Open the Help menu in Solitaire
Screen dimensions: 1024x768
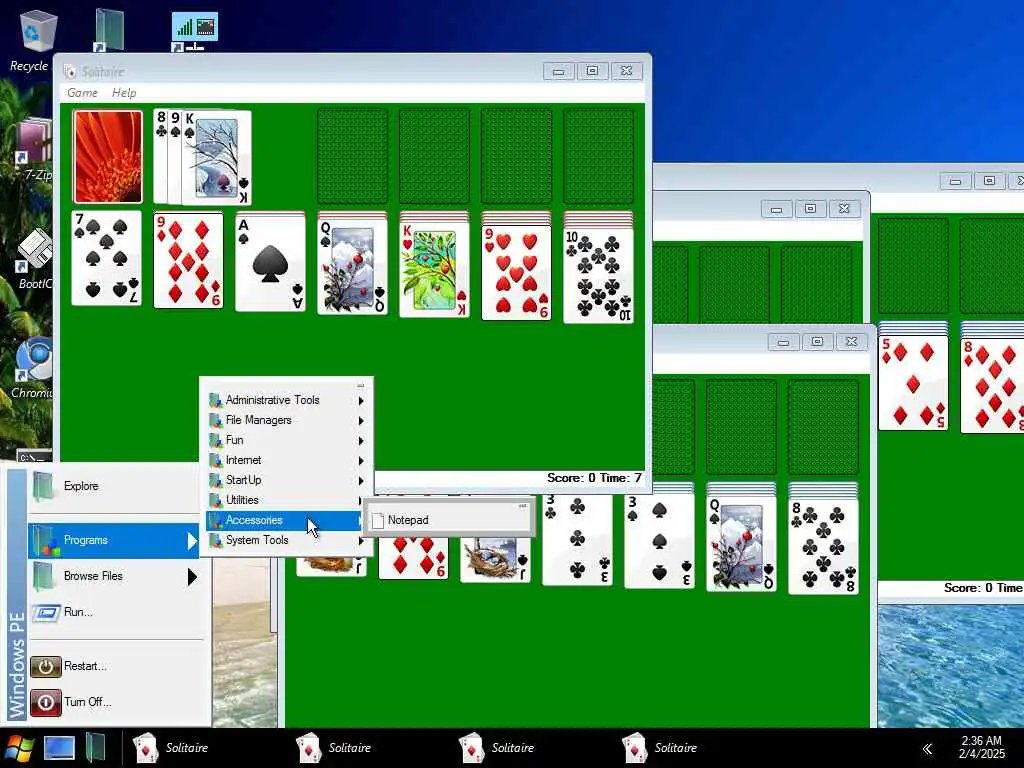pyautogui.click(x=124, y=93)
